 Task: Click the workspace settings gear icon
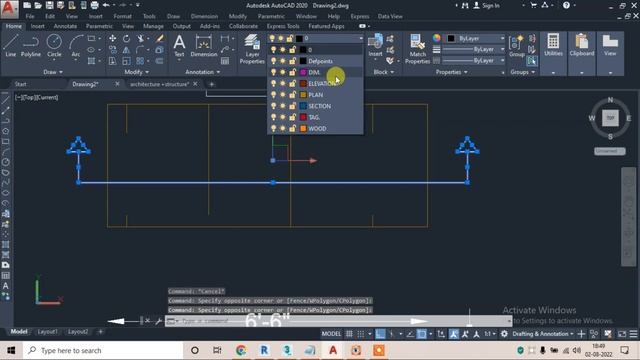click(504, 334)
